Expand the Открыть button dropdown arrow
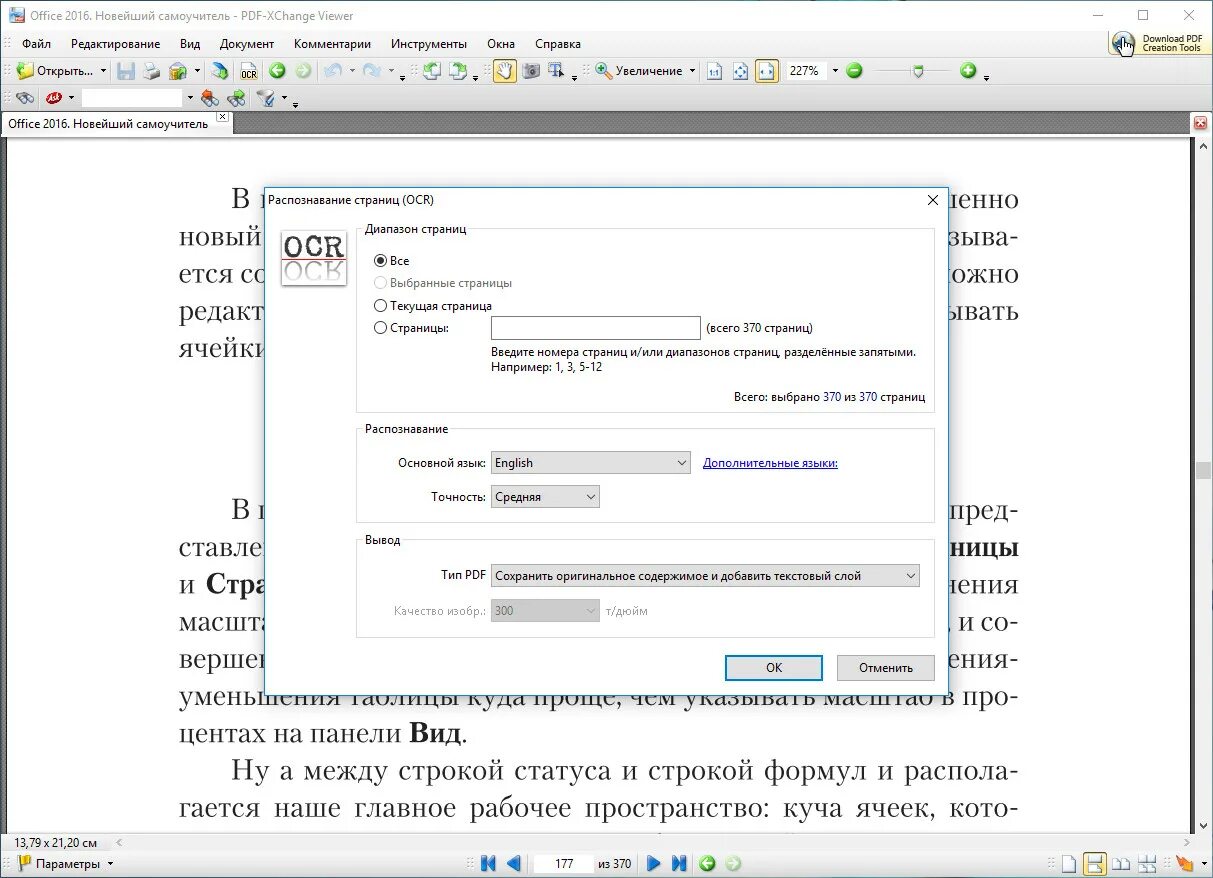Viewport: 1213px width, 878px height. pyautogui.click(x=103, y=71)
